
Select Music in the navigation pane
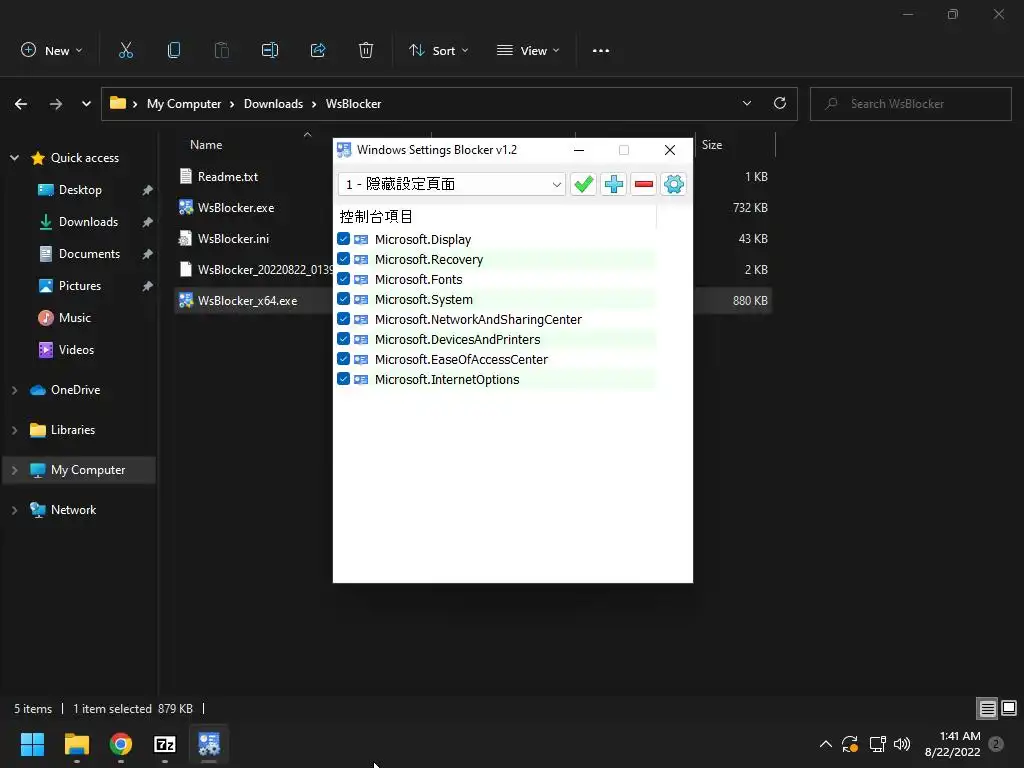74,318
